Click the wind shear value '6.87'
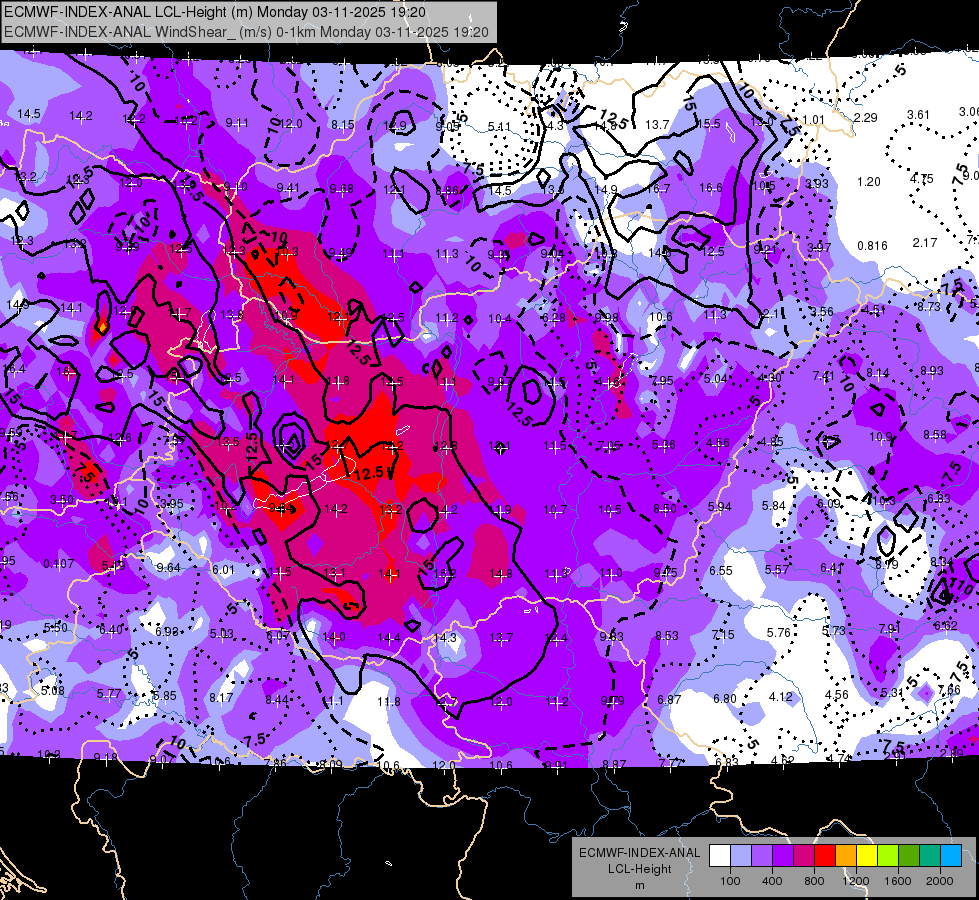979x900 pixels. click(669, 700)
